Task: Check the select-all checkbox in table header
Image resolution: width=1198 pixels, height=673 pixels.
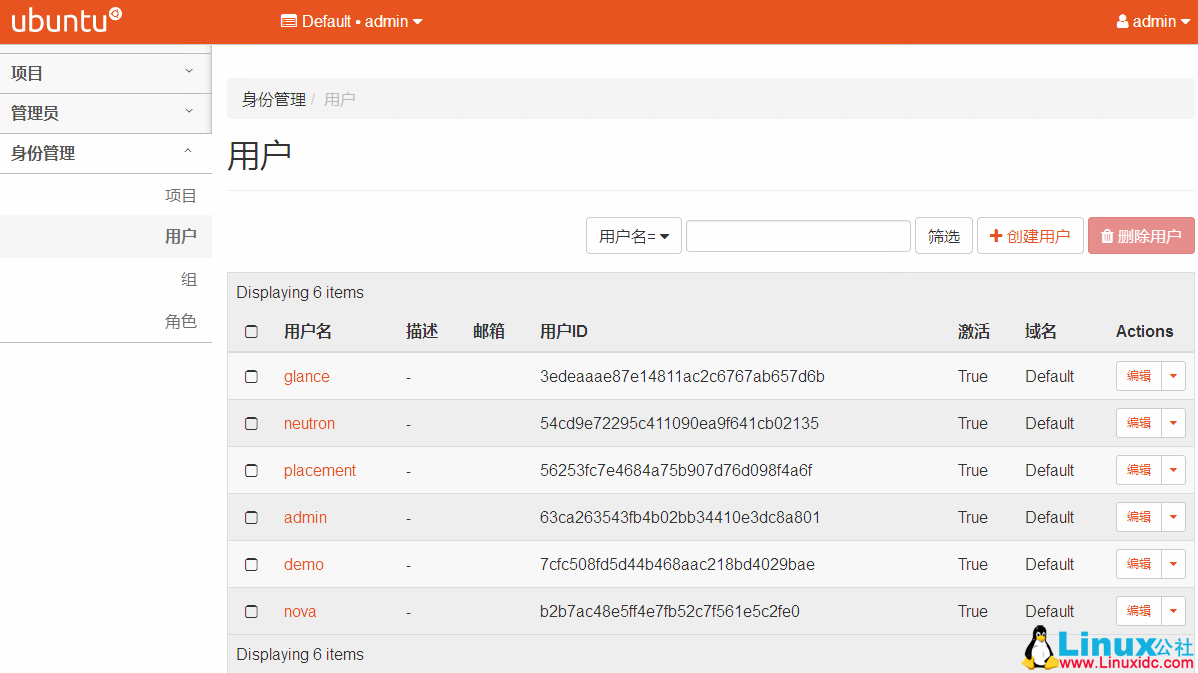Action: (251, 330)
